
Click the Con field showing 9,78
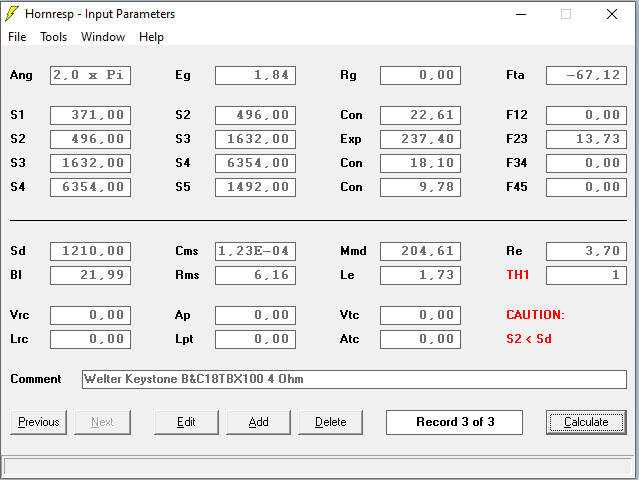[421, 187]
